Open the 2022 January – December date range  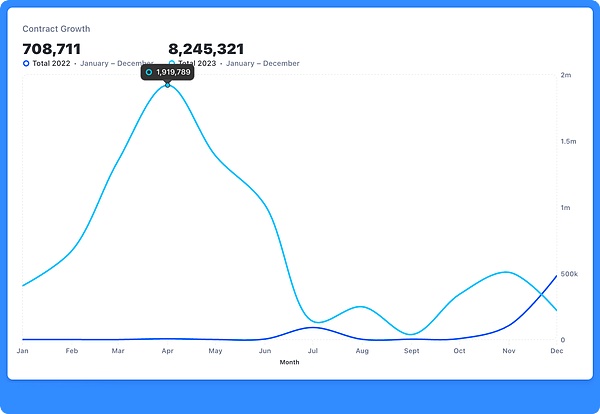pos(116,63)
